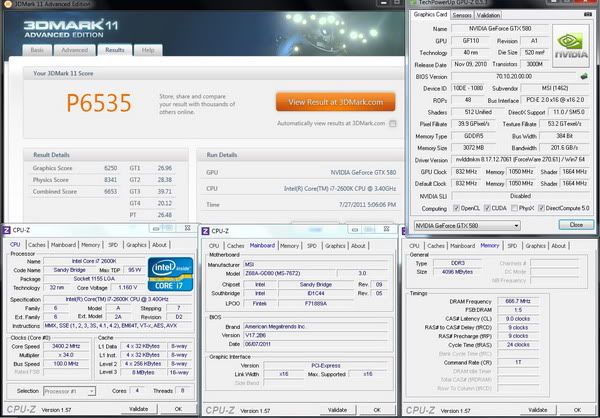This screenshot has height=418, width=600.
Task: Toggle the DirectCompute 5.0 checkbox
Action: tap(541, 208)
